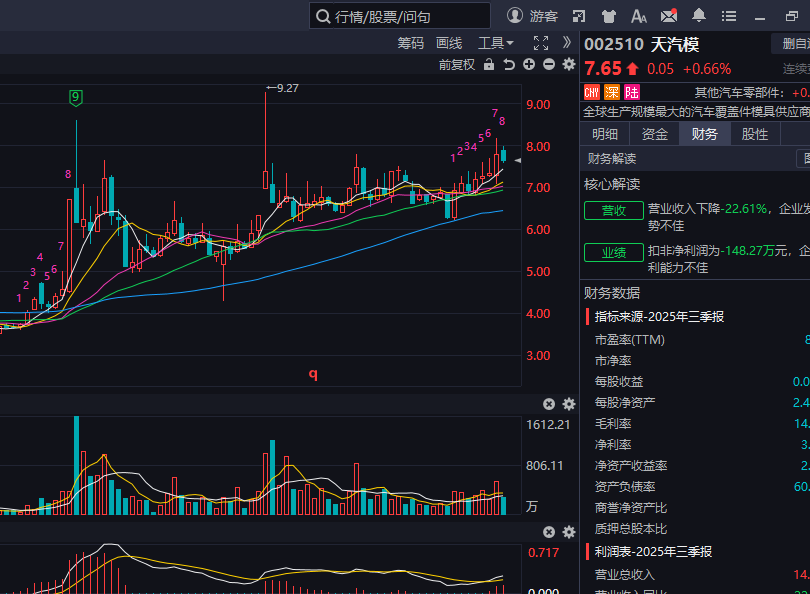Click the CNY currency badge
Viewport: 810px width, 594px height.
pyautogui.click(x=592, y=92)
